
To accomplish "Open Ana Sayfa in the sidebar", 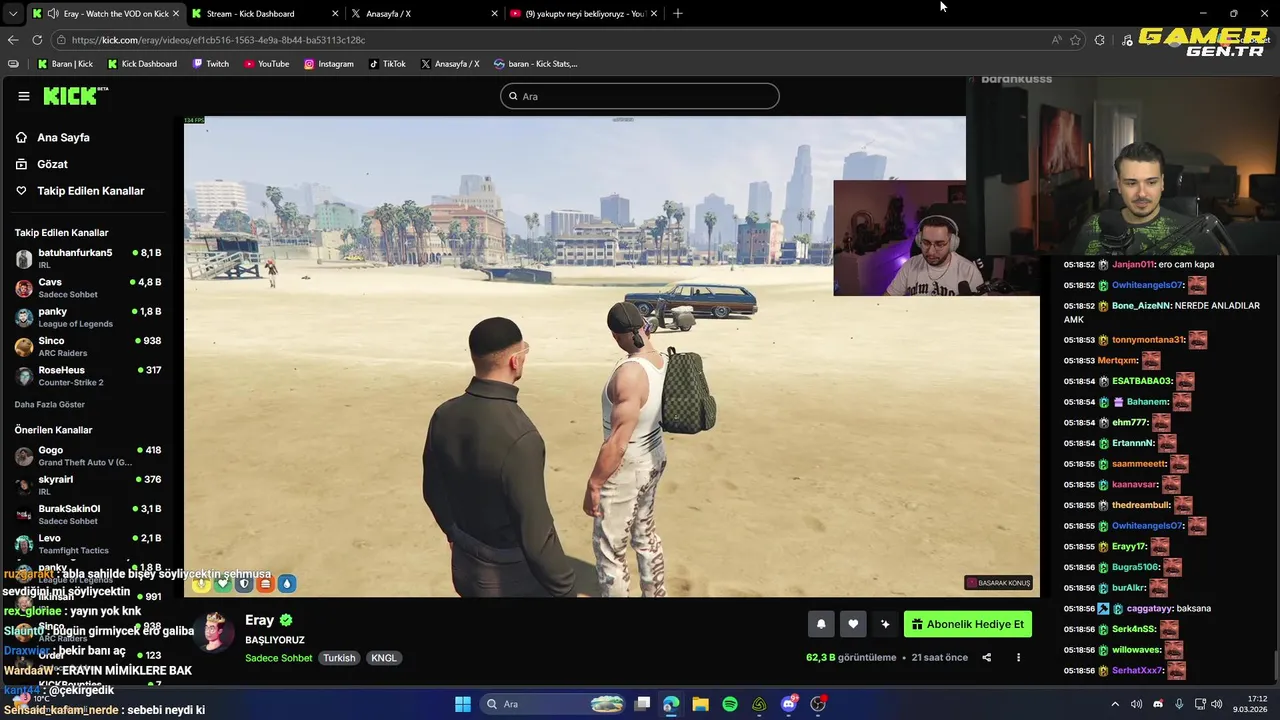I will [x=63, y=138].
